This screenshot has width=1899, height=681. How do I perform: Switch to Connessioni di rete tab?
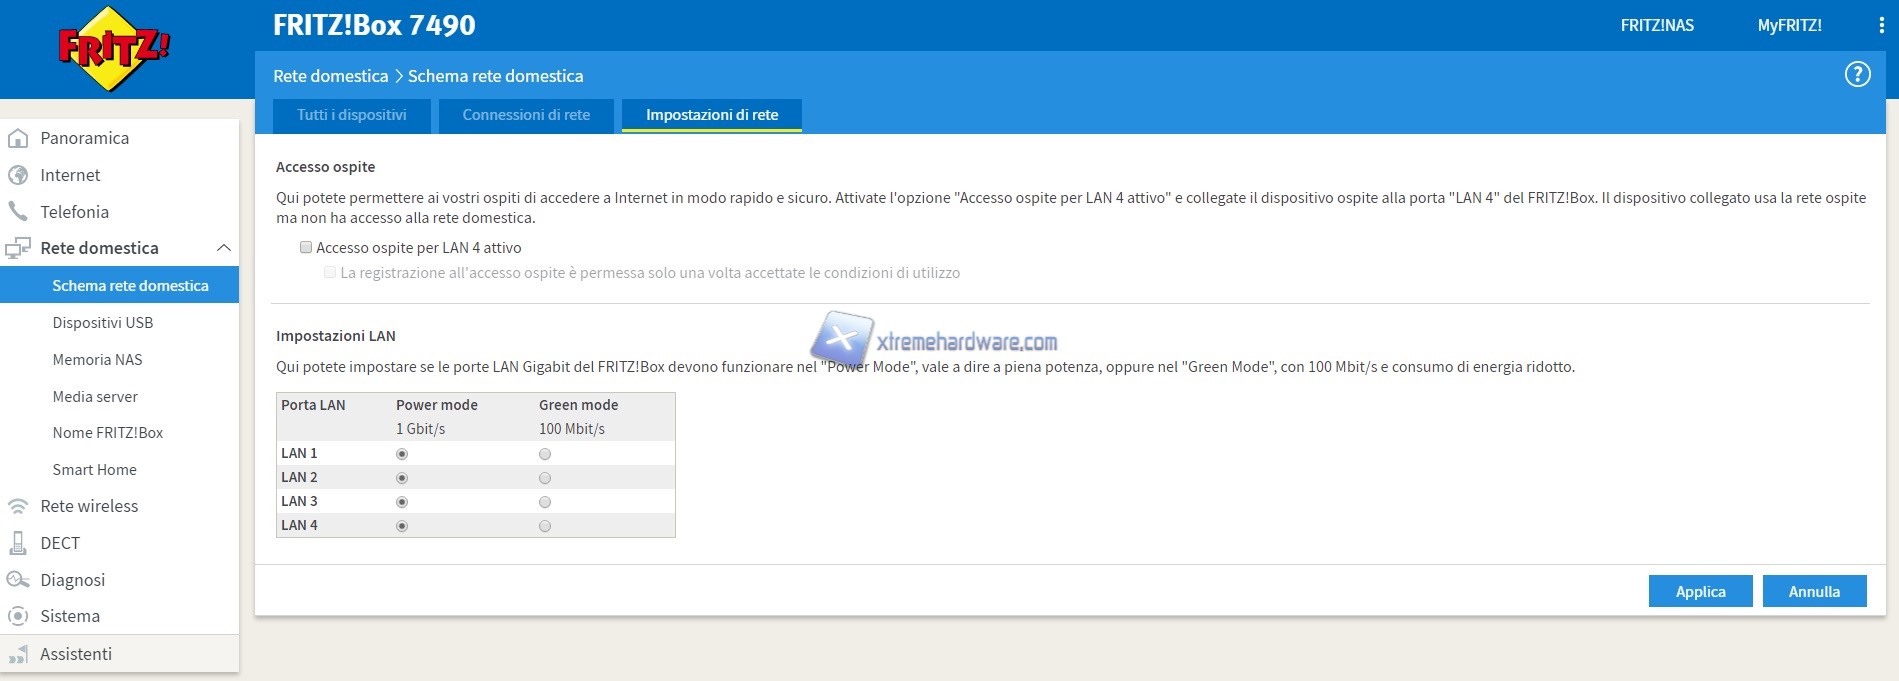[x=526, y=115]
